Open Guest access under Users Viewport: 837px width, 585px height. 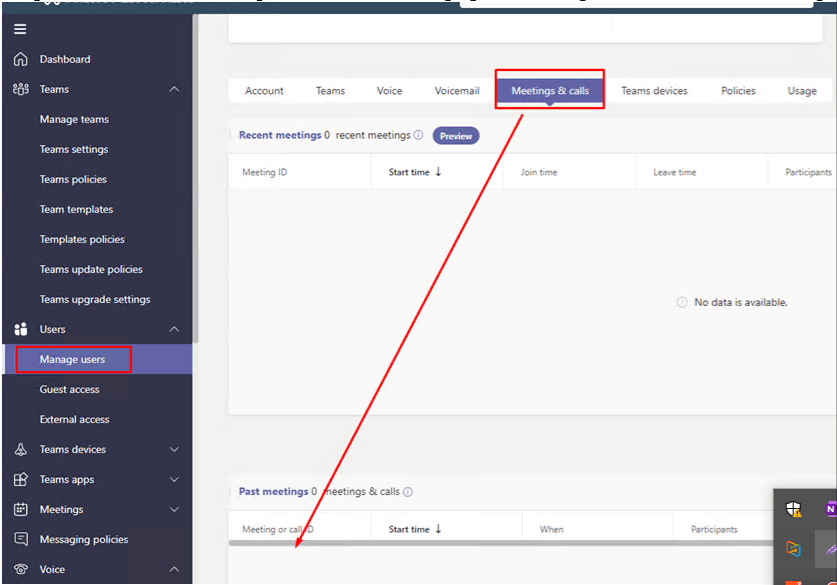point(69,389)
